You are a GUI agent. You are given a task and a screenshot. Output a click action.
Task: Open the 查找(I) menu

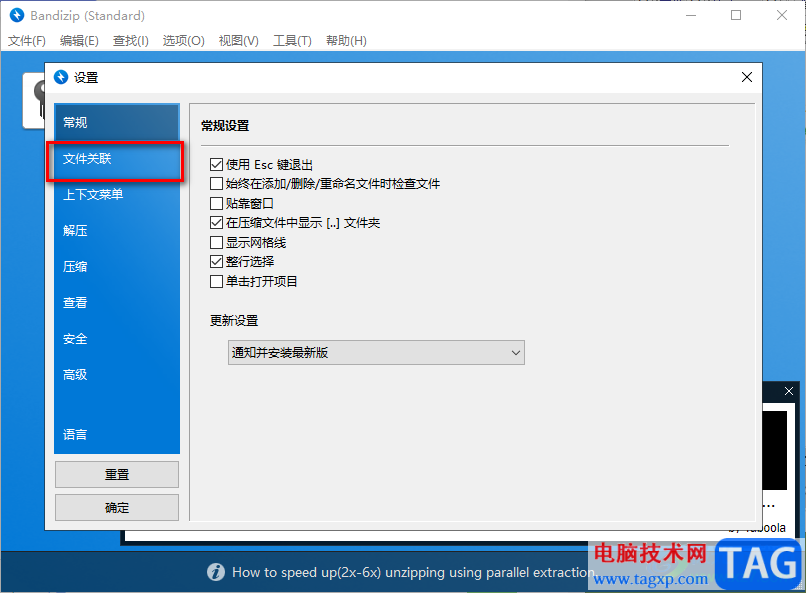click(x=131, y=41)
